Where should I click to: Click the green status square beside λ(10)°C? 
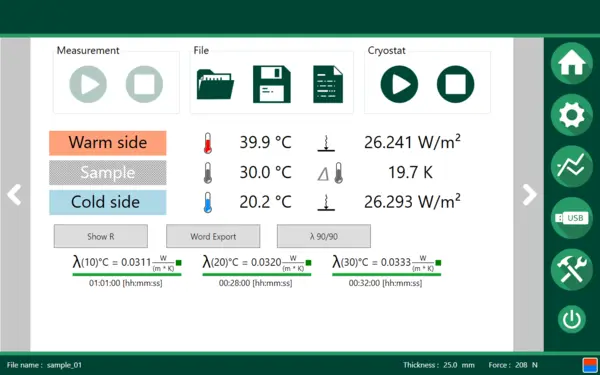pos(179,263)
